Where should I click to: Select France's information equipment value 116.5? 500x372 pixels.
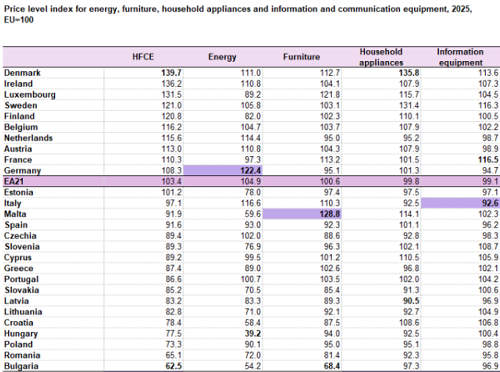tap(488, 160)
